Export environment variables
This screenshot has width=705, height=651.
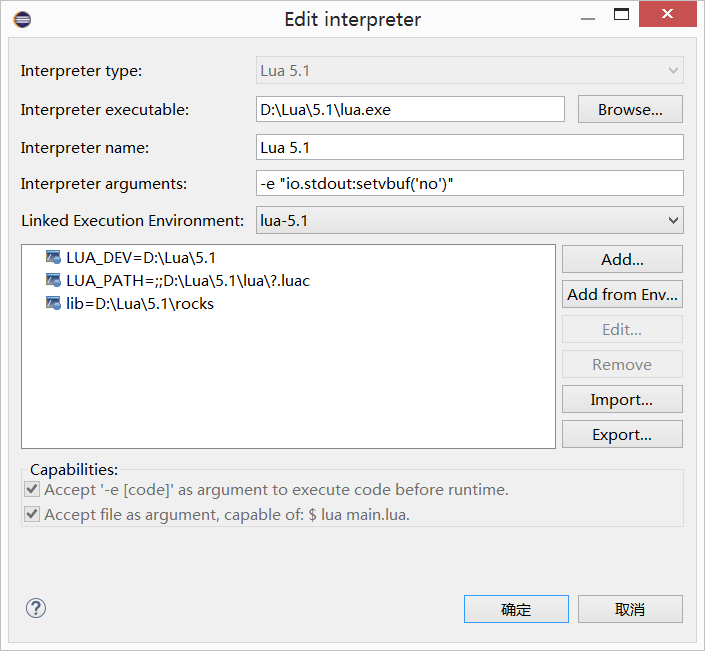click(622, 434)
